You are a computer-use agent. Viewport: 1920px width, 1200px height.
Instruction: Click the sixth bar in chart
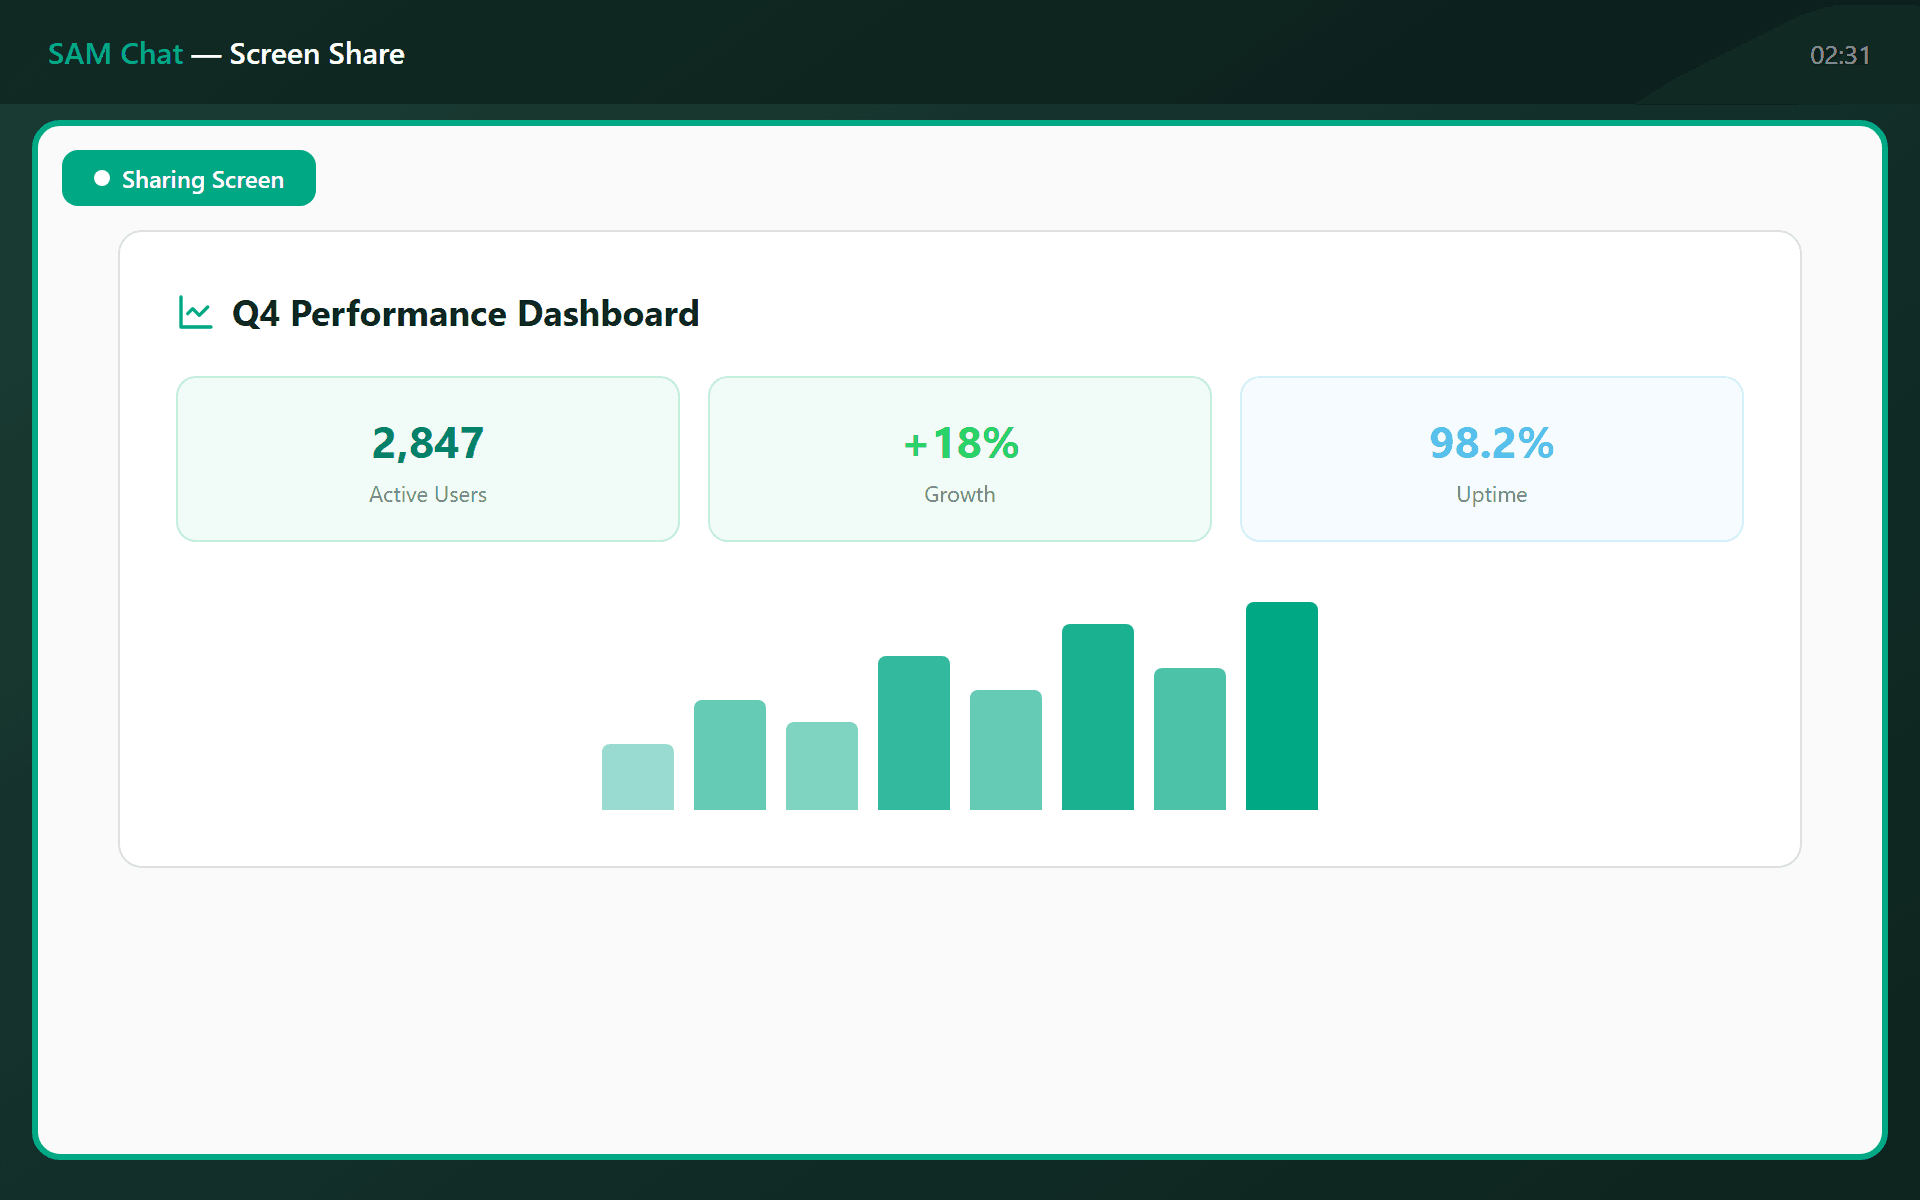[1098, 717]
